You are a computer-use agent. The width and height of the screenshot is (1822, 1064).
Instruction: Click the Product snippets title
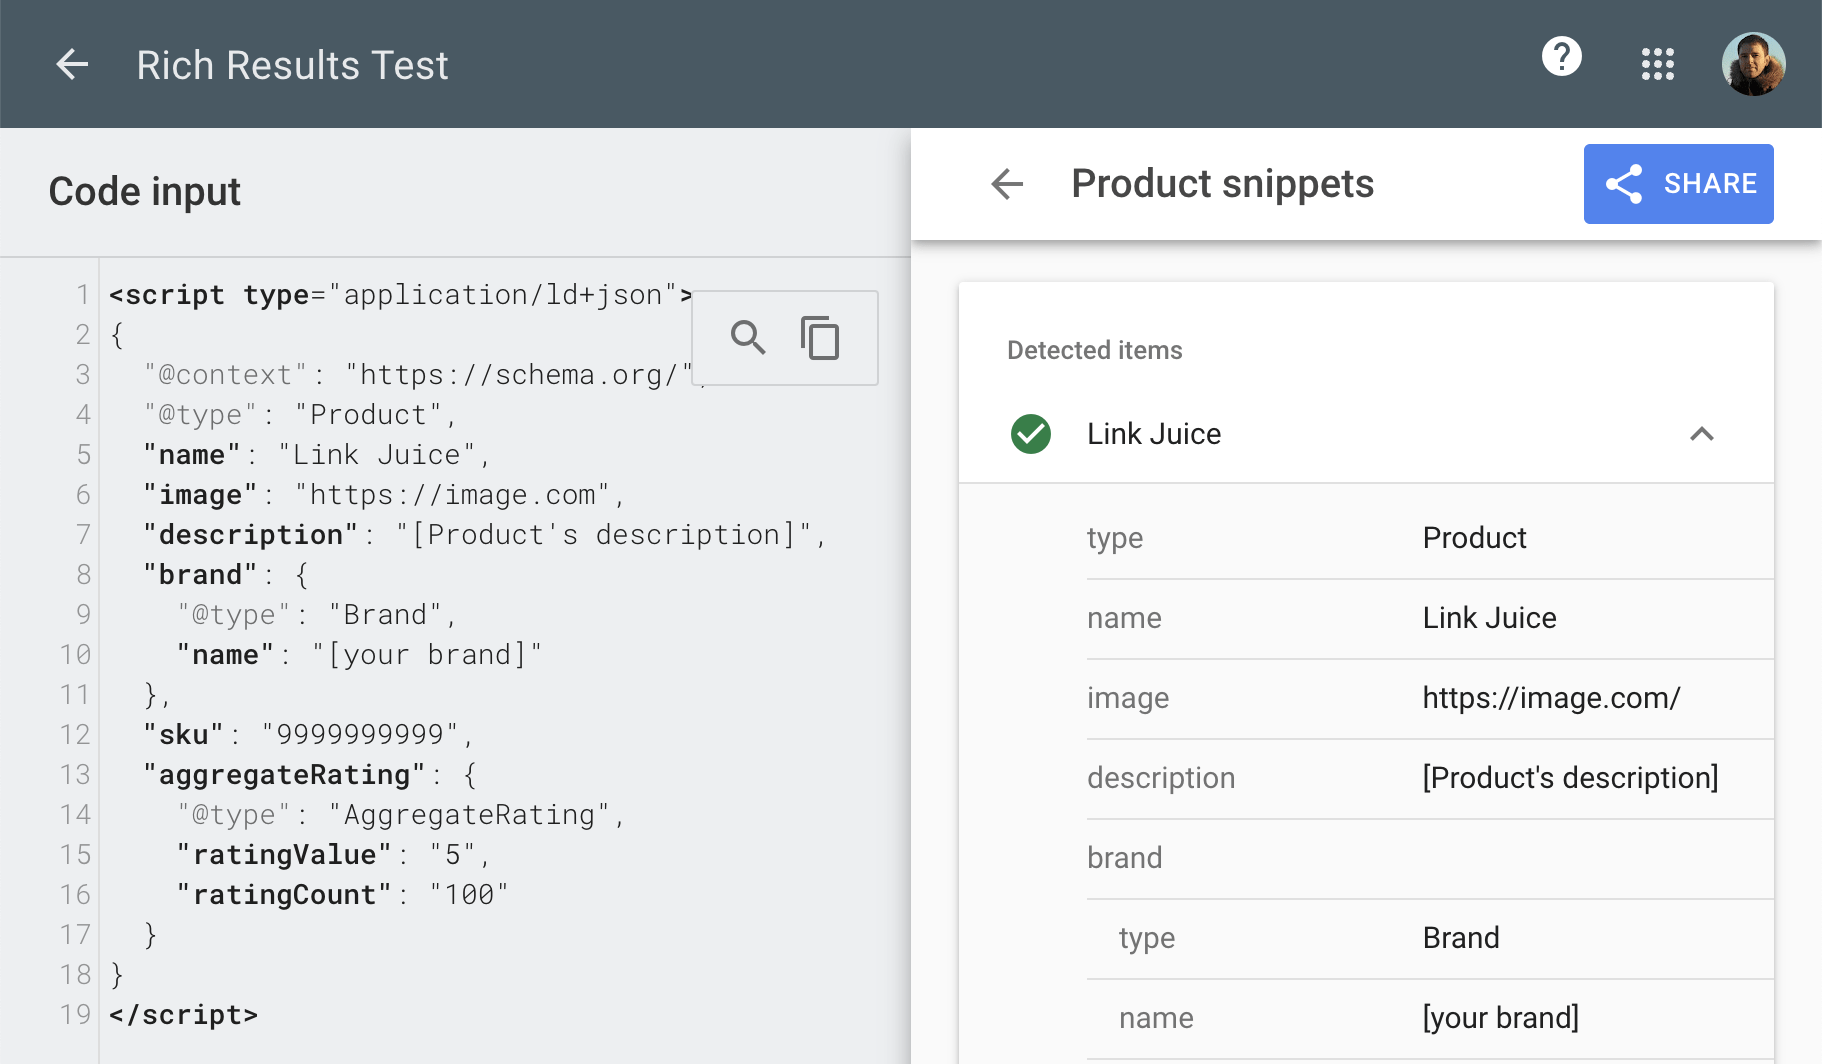click(1222, 184)
